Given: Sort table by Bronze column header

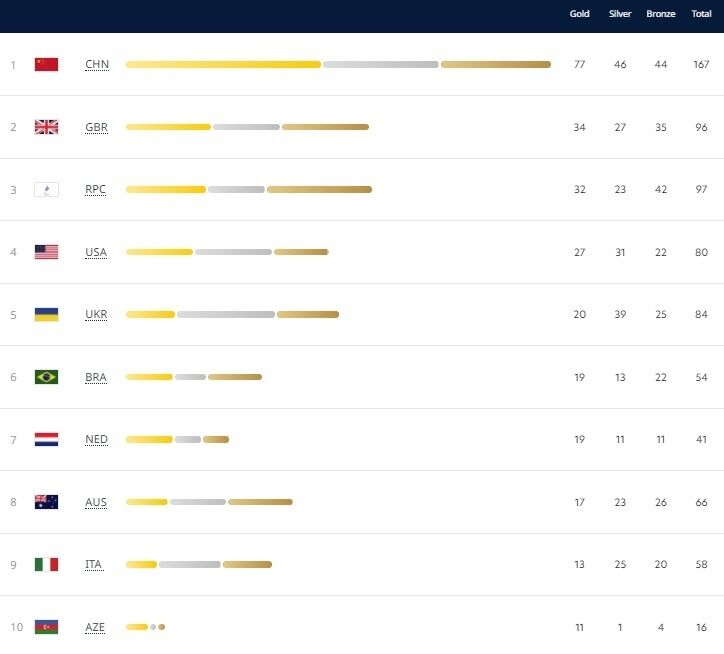Looking at the screenshot, I should coord(661,14).
